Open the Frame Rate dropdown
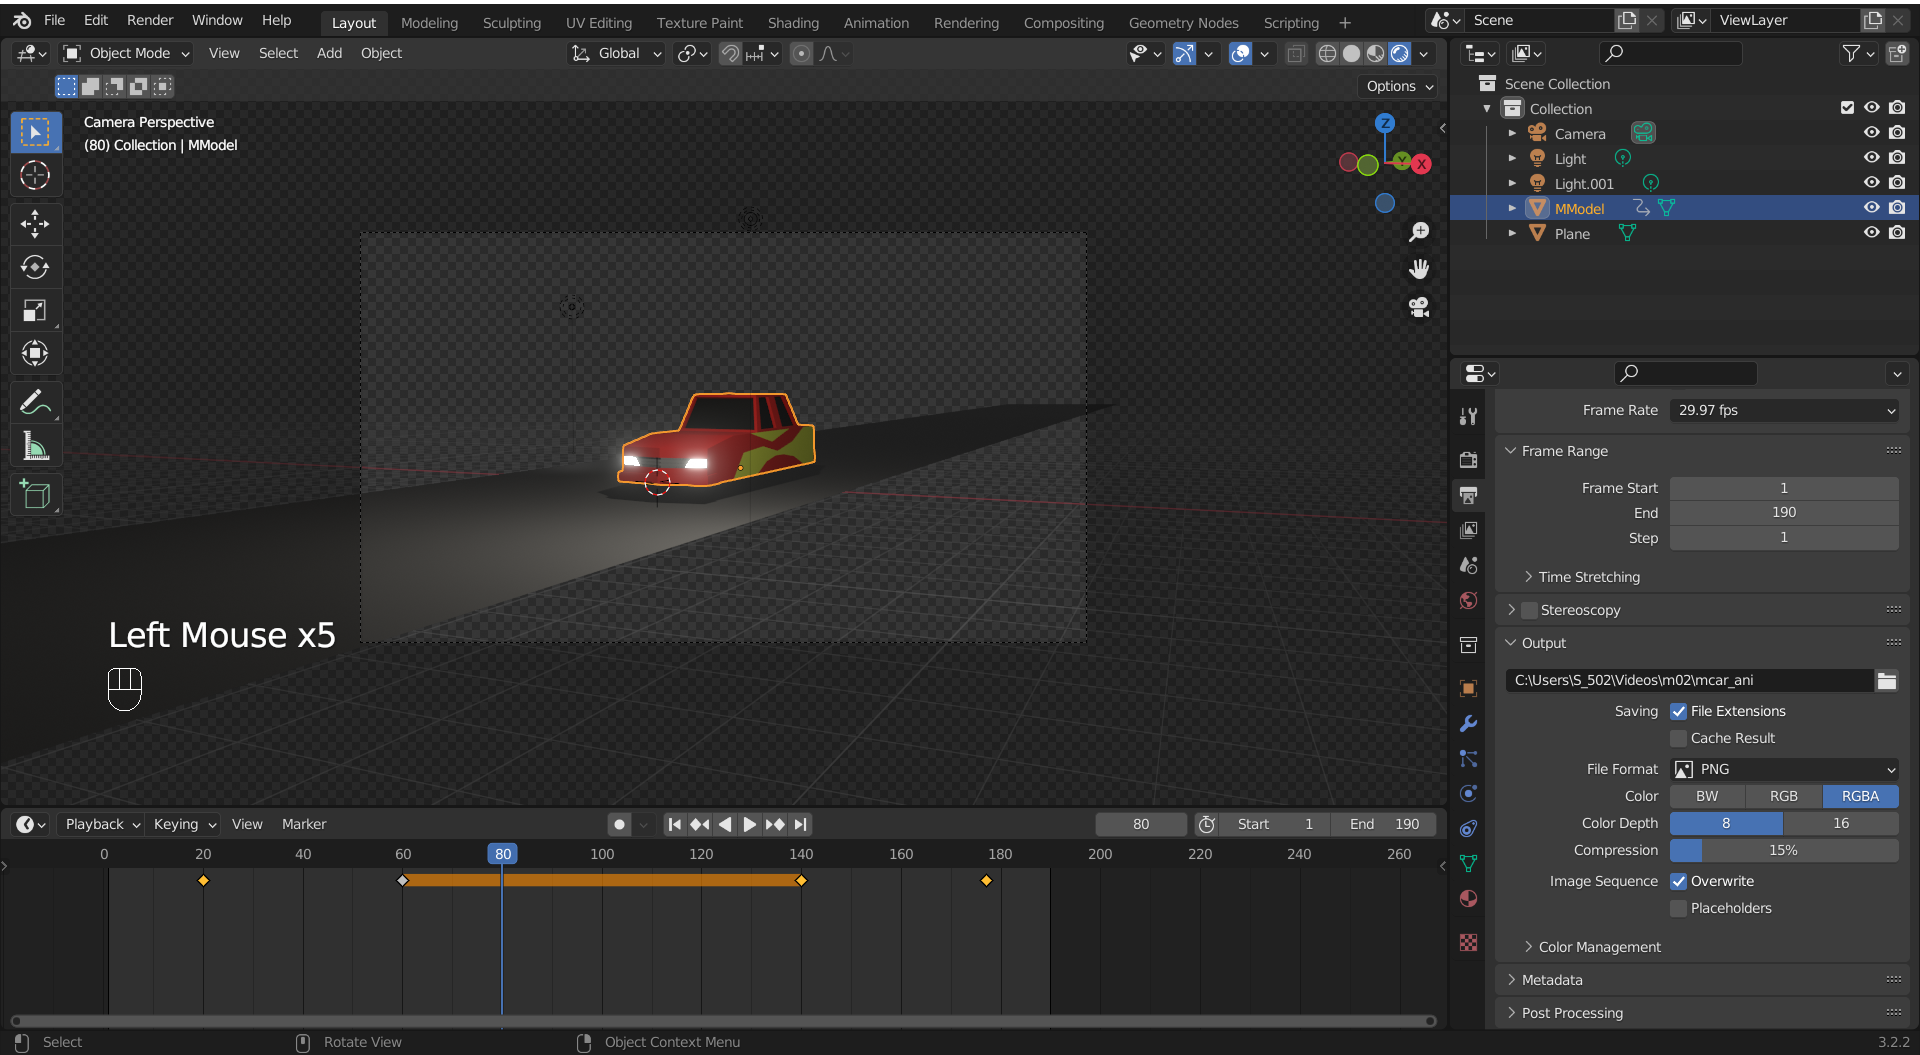This screenshot has width=1920, height=1055. 1784,411
